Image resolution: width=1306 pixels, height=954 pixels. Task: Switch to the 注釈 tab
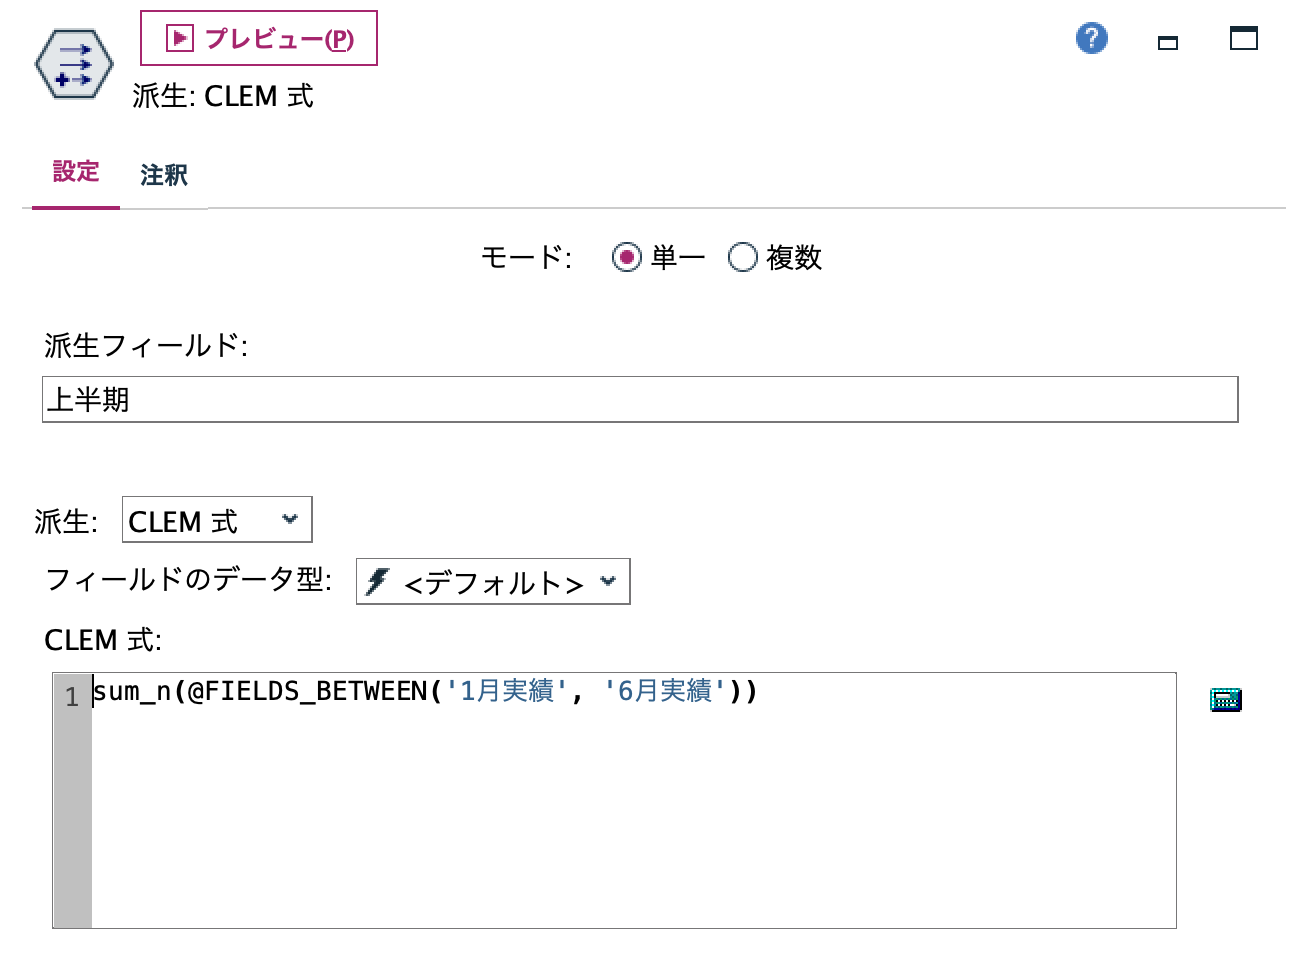pos(165,175)
